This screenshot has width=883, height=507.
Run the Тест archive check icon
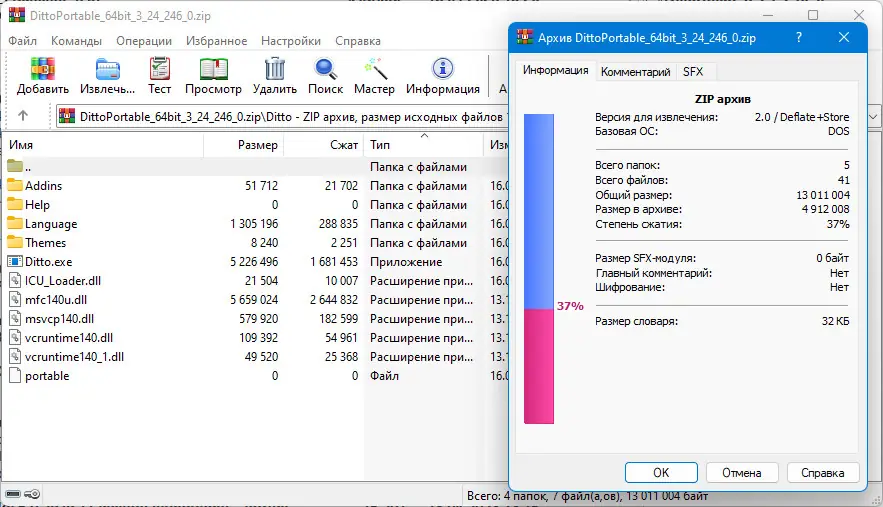159,69
